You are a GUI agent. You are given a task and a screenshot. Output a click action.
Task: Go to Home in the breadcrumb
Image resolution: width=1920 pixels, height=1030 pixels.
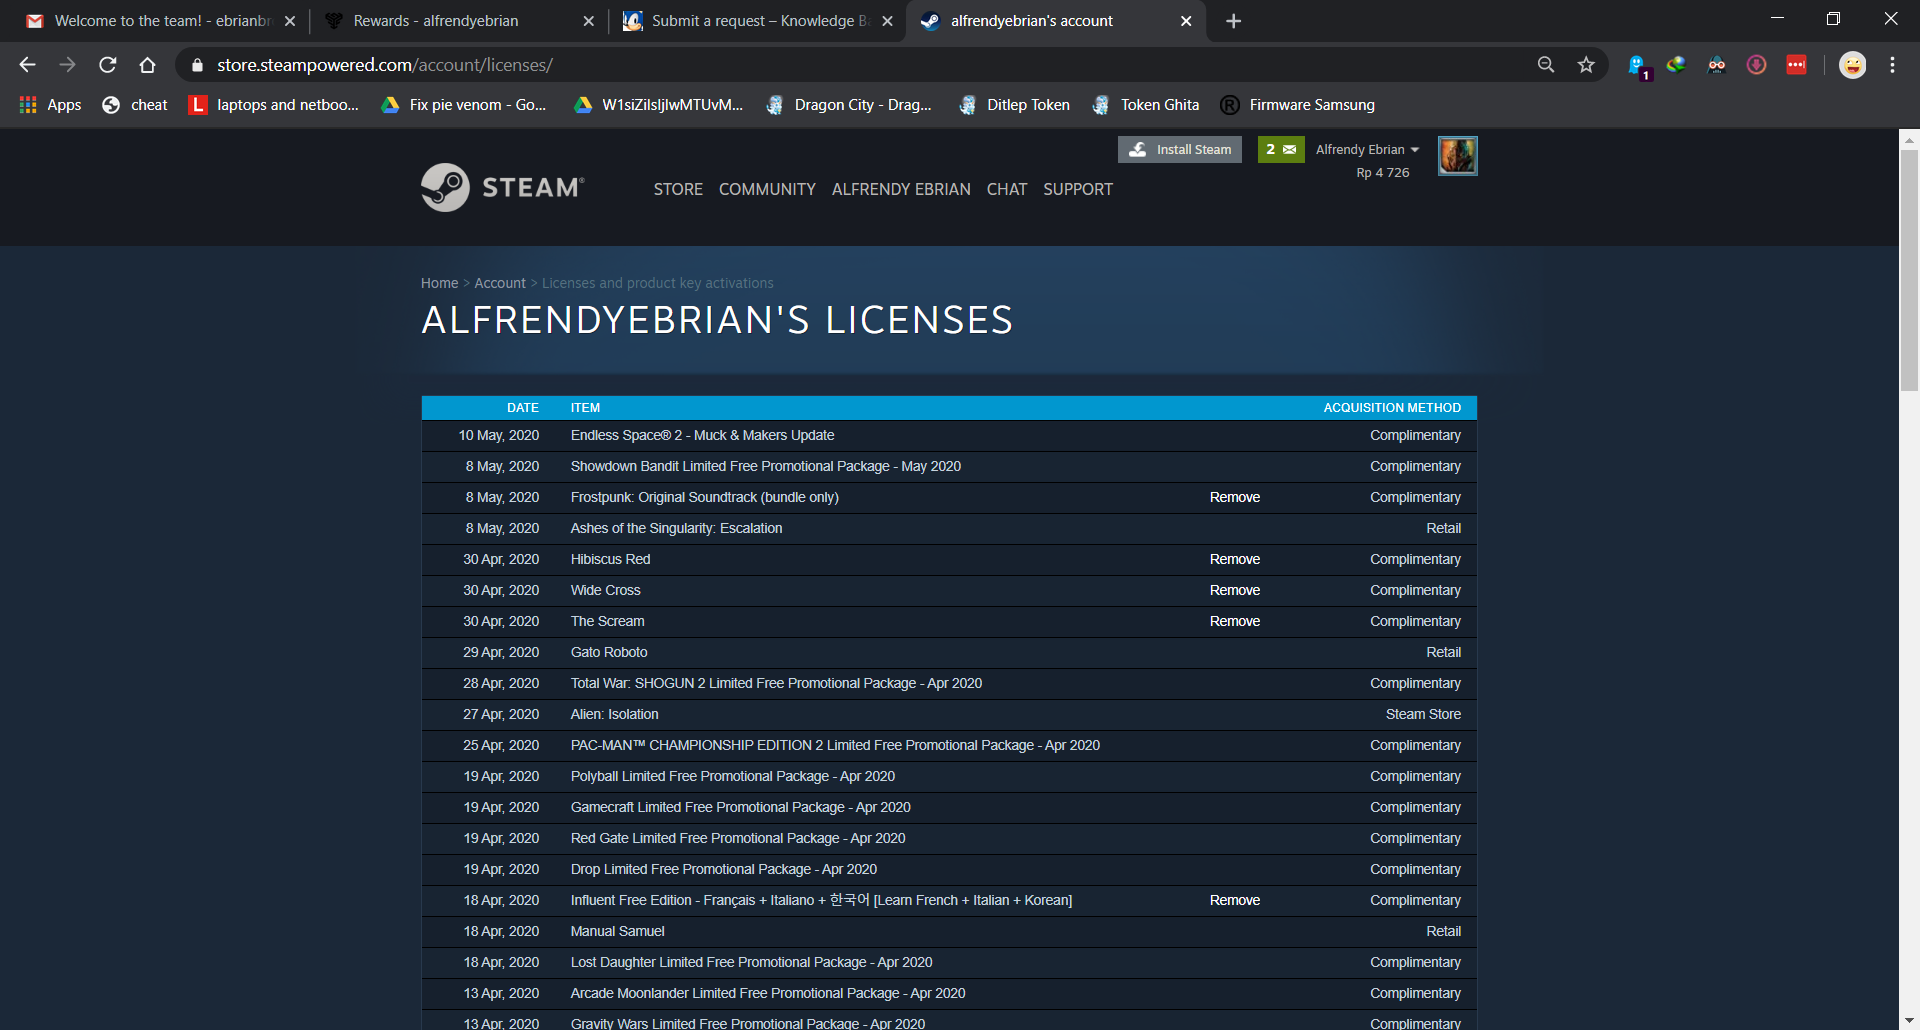pyautogui.click(x=439, y=283)
